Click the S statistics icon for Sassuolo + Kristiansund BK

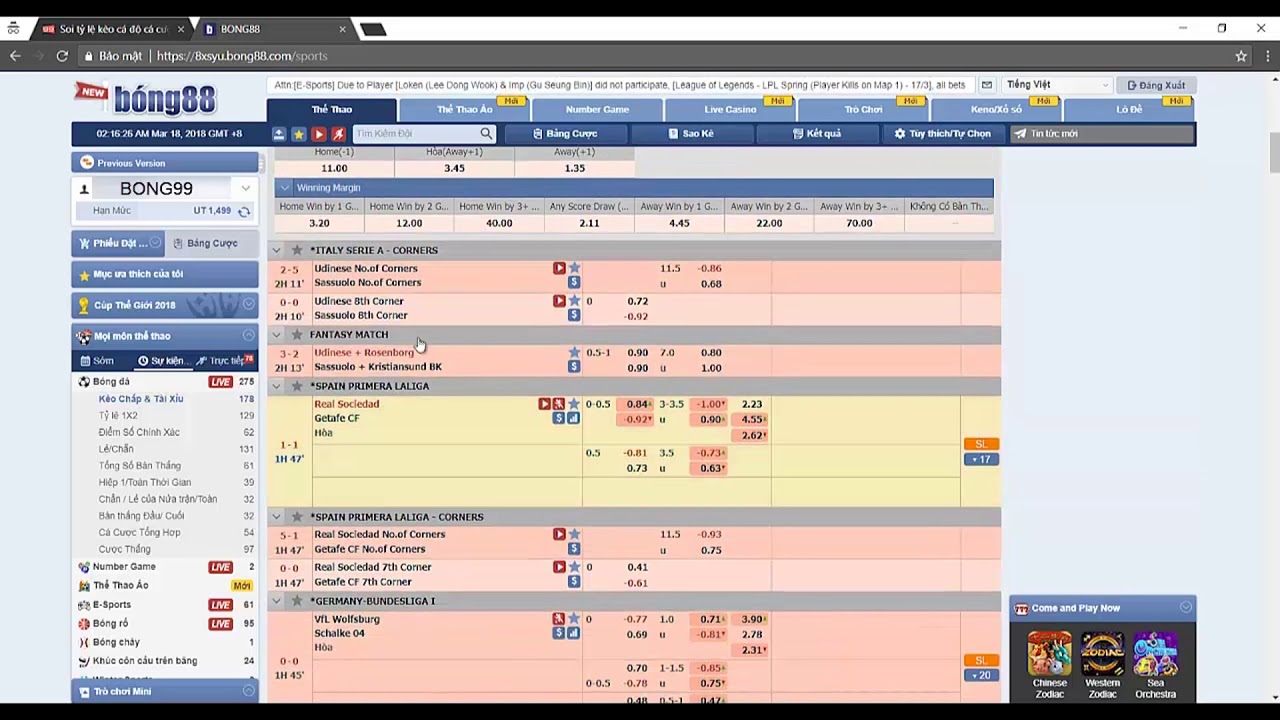pyautogui.click(x=573, y=367)
